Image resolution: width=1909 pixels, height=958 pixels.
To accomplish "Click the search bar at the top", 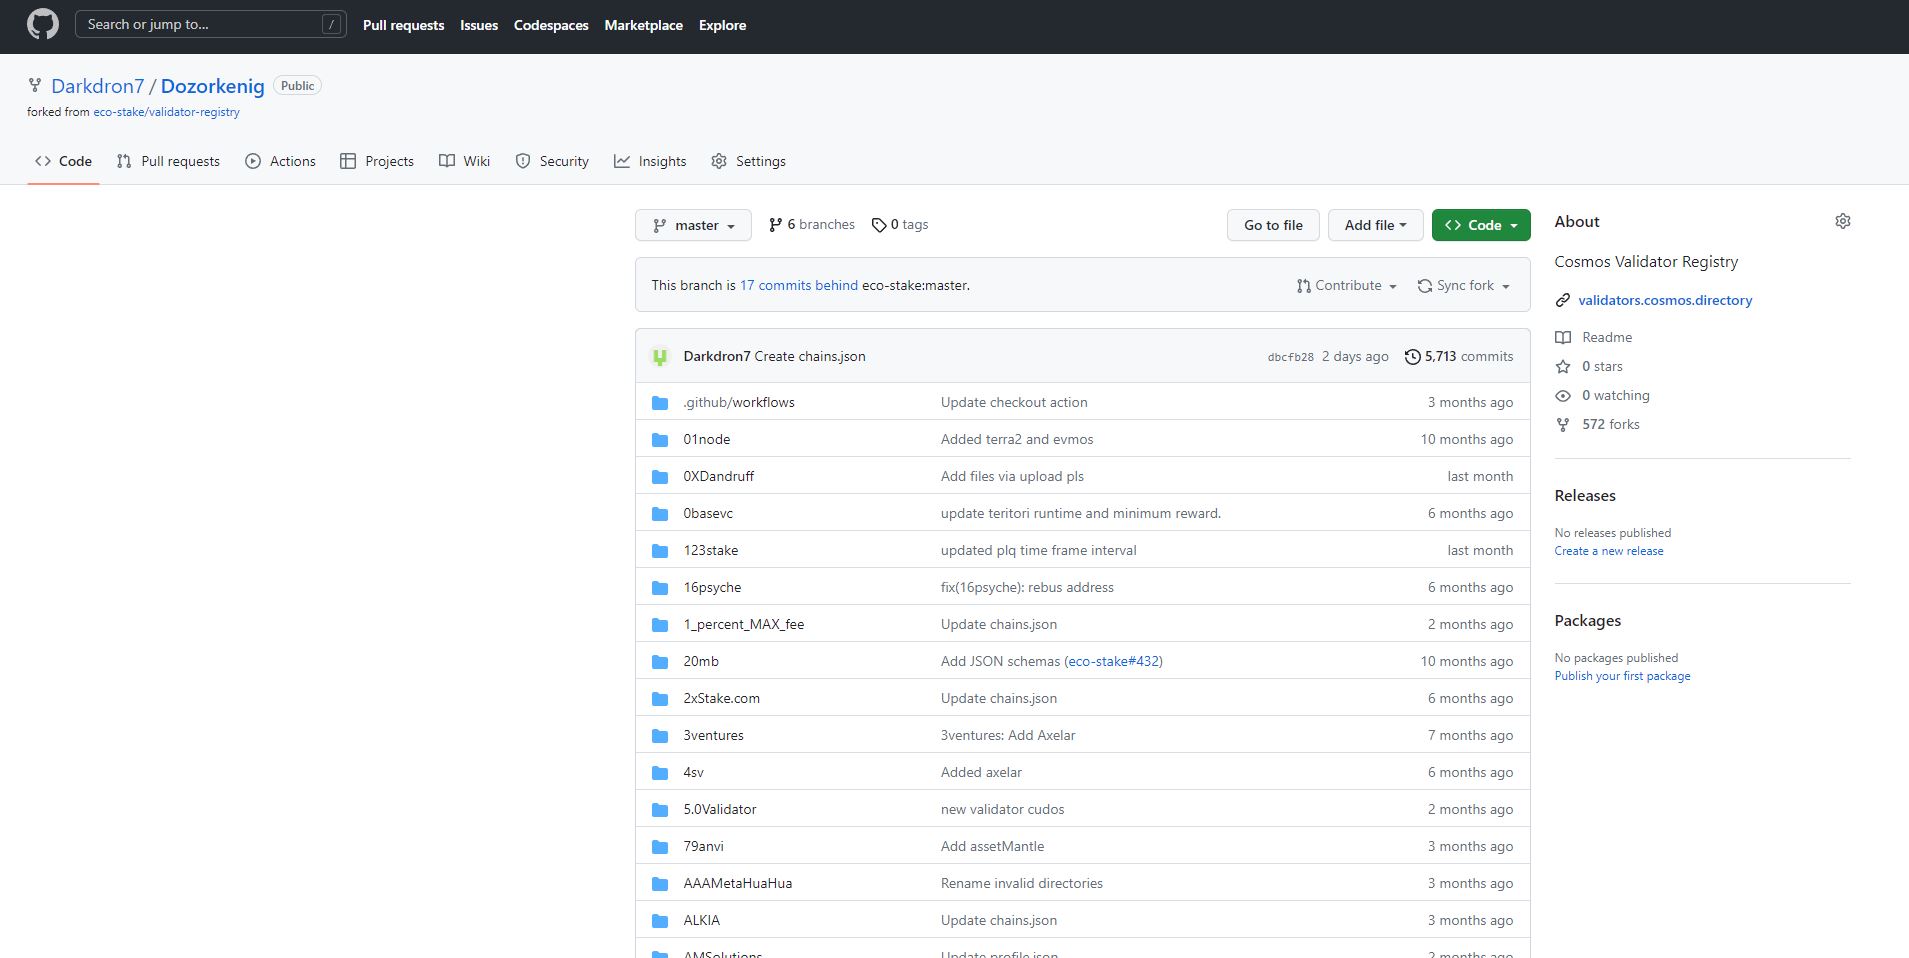I will [210, 23].
